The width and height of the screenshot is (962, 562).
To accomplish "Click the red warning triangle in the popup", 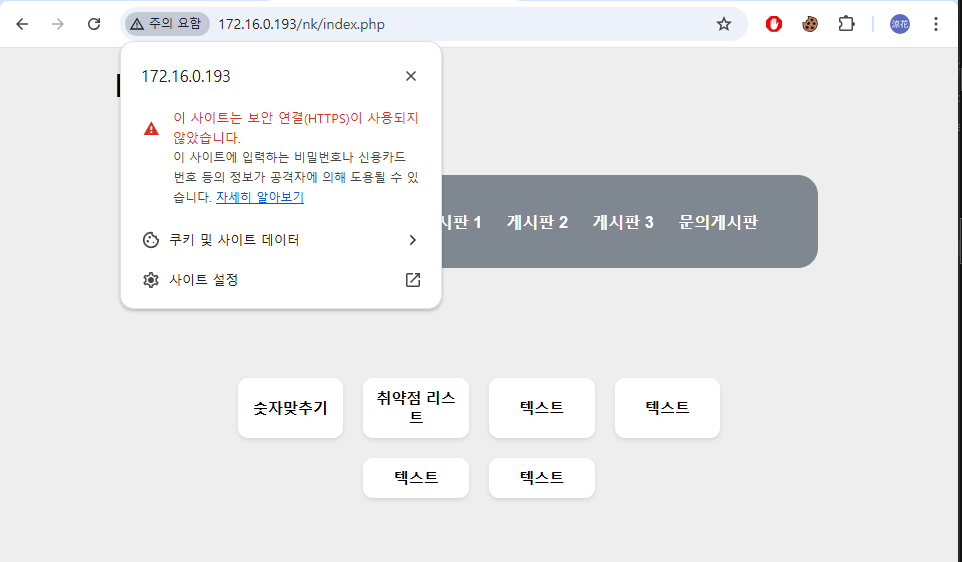I will tap(151, 128).
